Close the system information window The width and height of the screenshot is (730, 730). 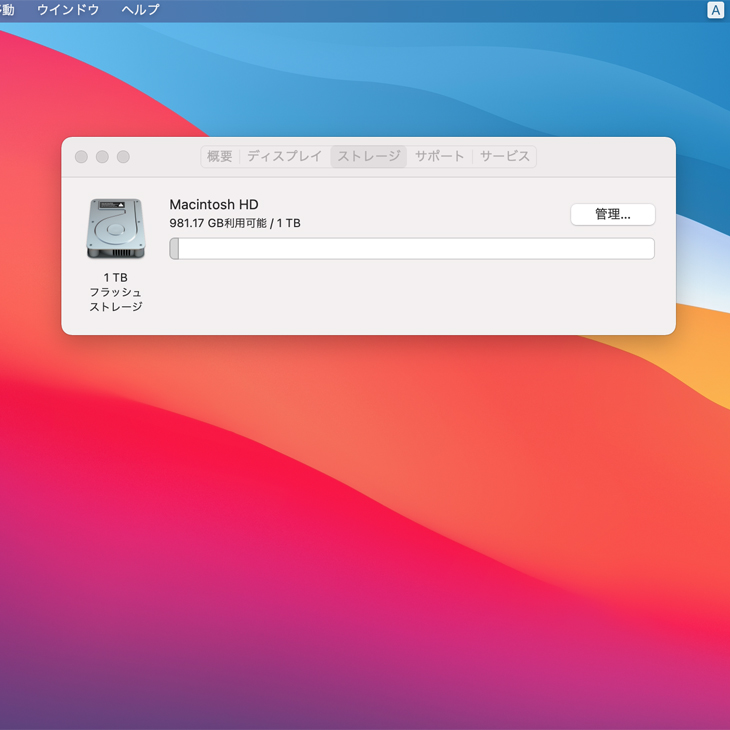[x=81, y=157]
